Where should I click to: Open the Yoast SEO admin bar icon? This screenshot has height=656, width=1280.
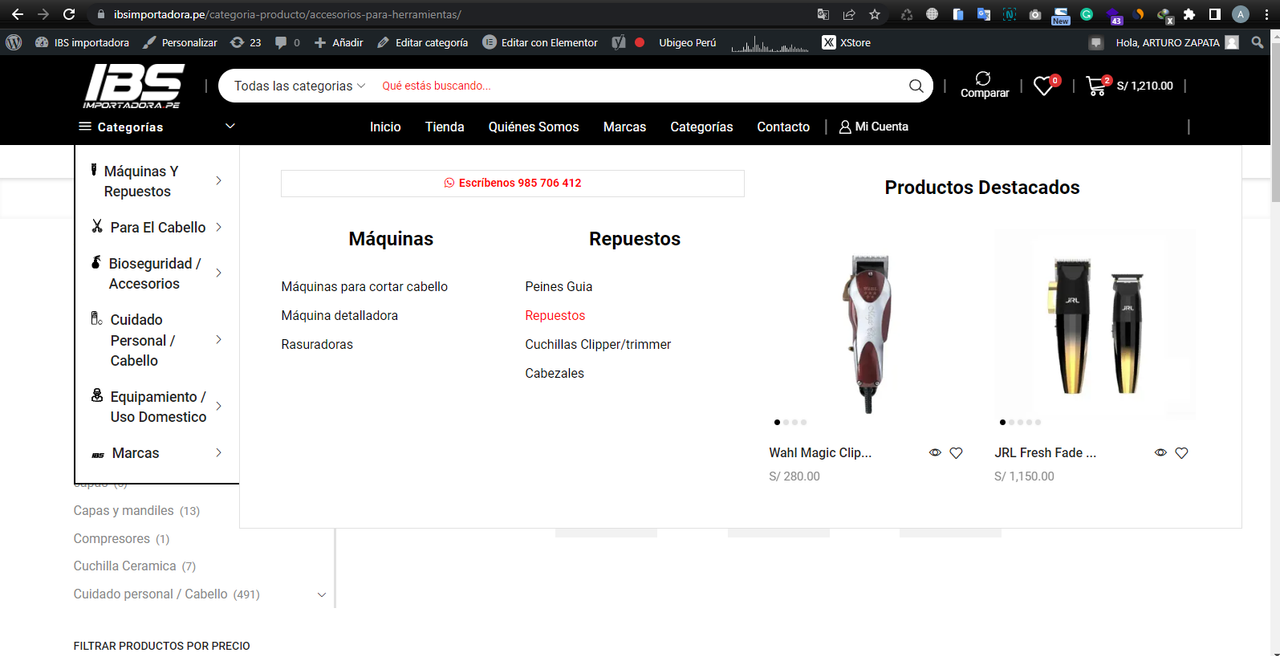(619, 42)
